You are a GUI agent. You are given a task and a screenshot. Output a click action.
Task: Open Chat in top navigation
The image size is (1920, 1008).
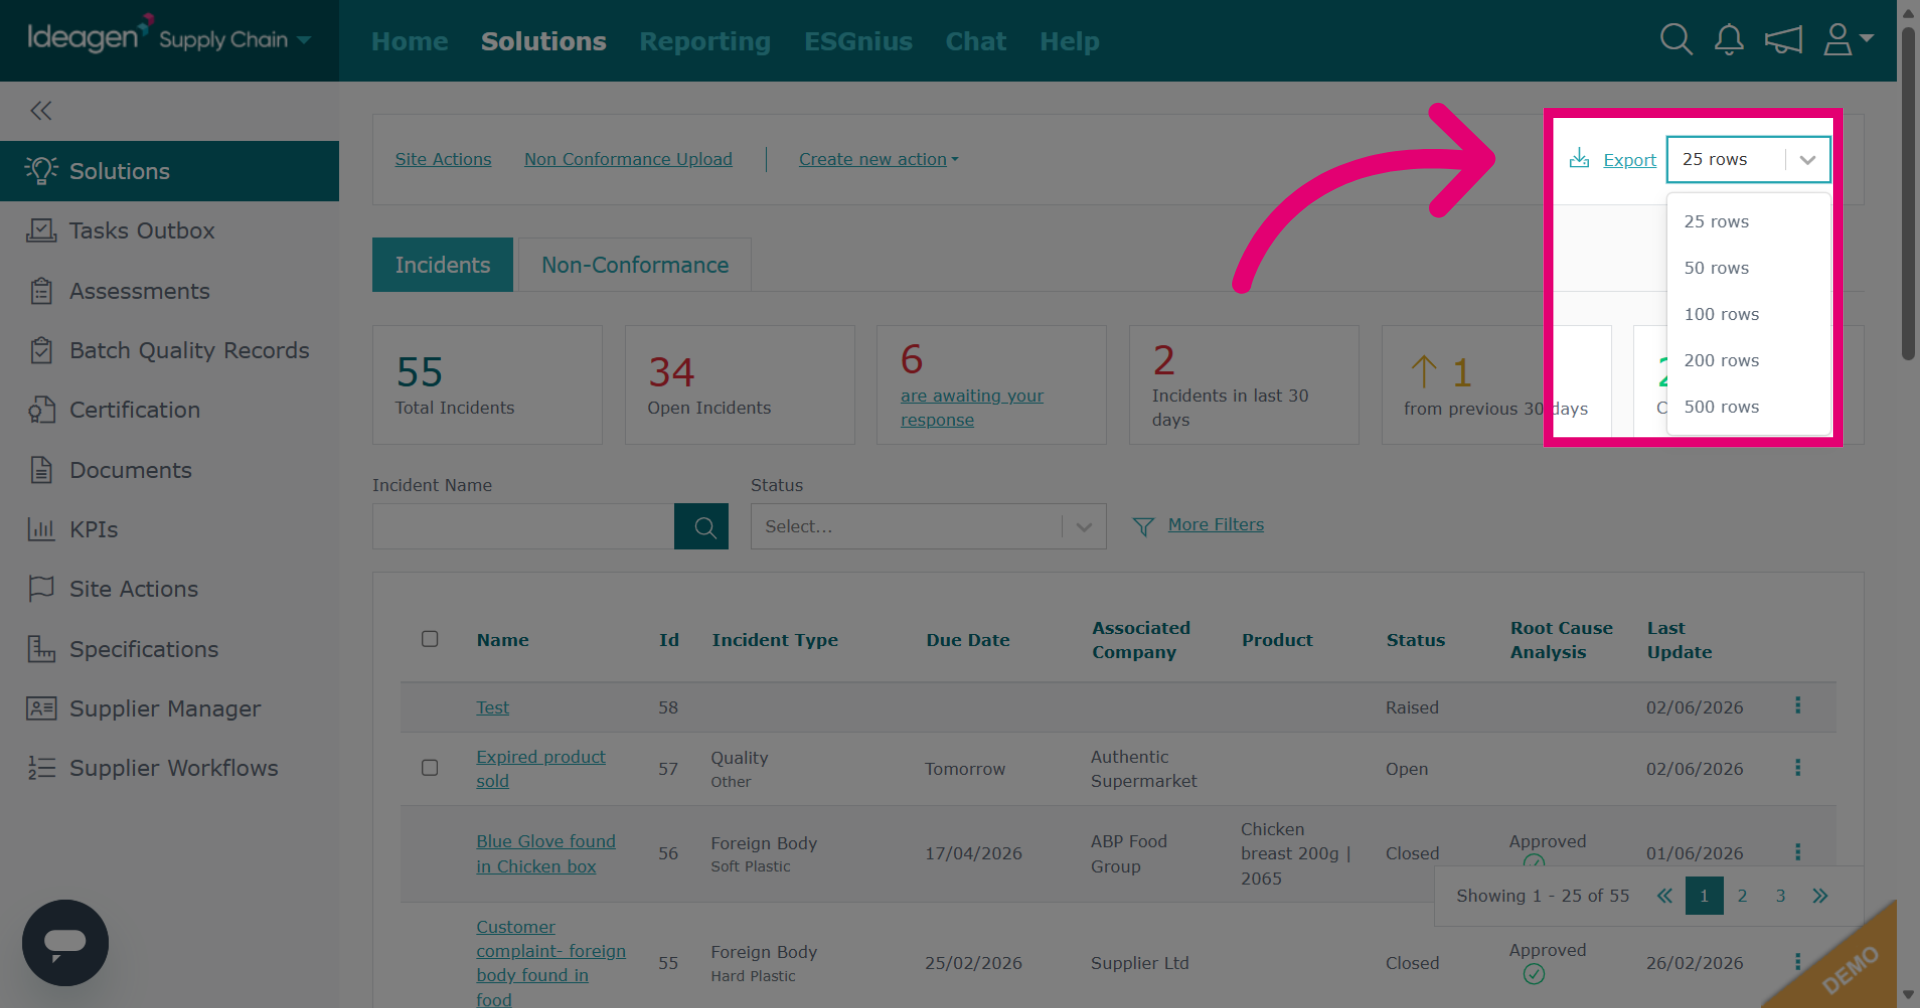click(x=976, y=41)
